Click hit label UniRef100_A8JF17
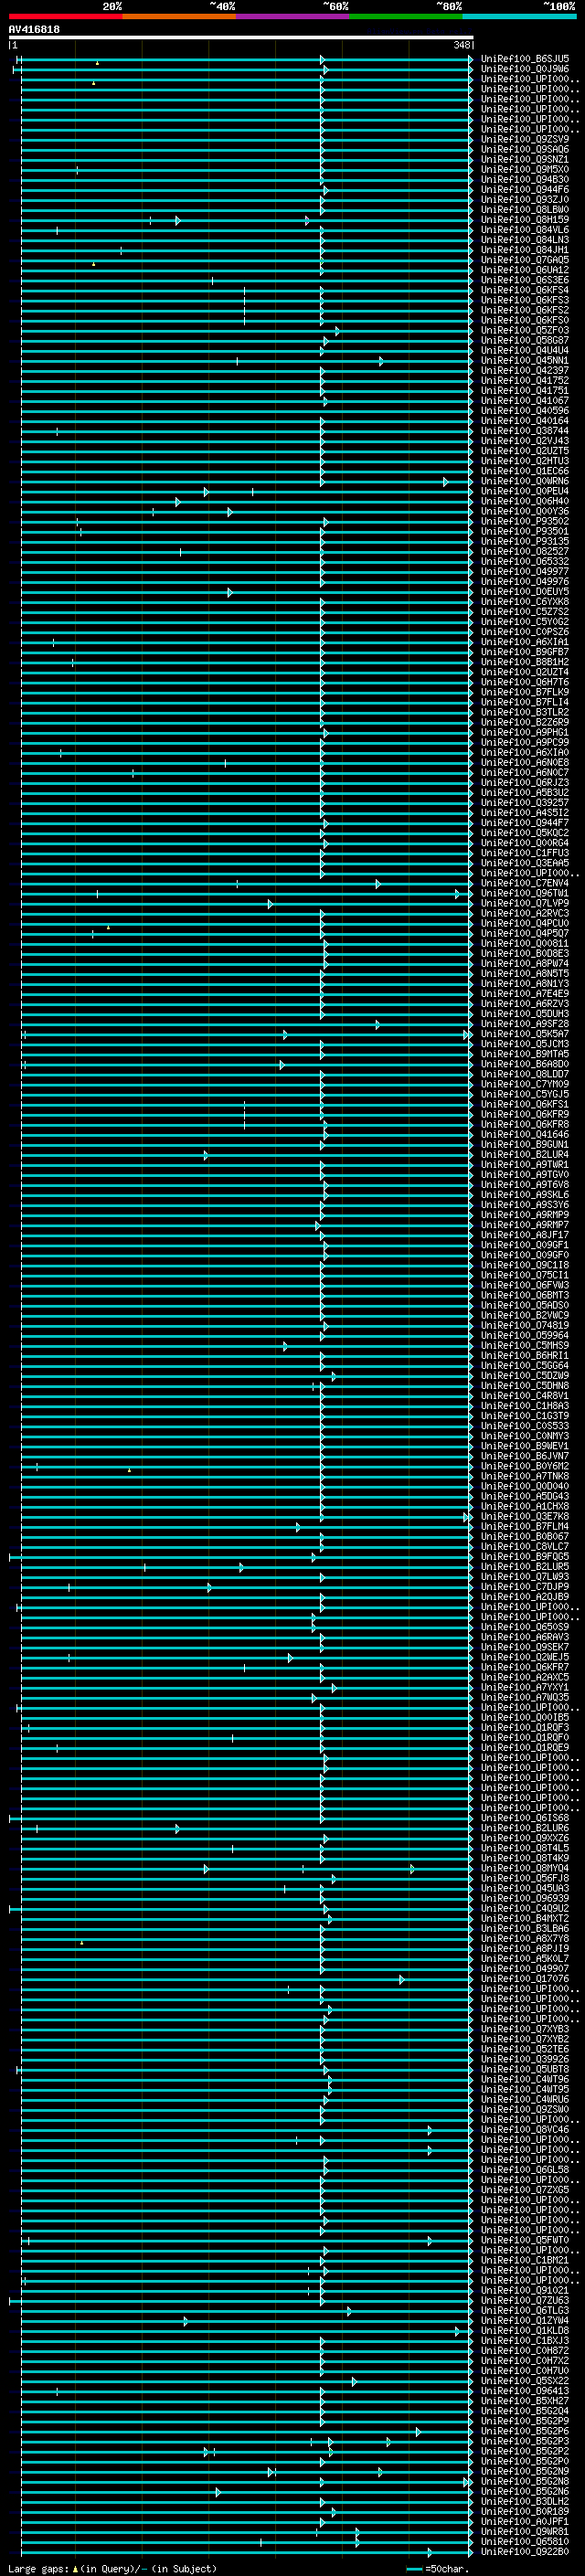The height and width of the screenshot is (2576, 585). click(x=525, y=1236)
